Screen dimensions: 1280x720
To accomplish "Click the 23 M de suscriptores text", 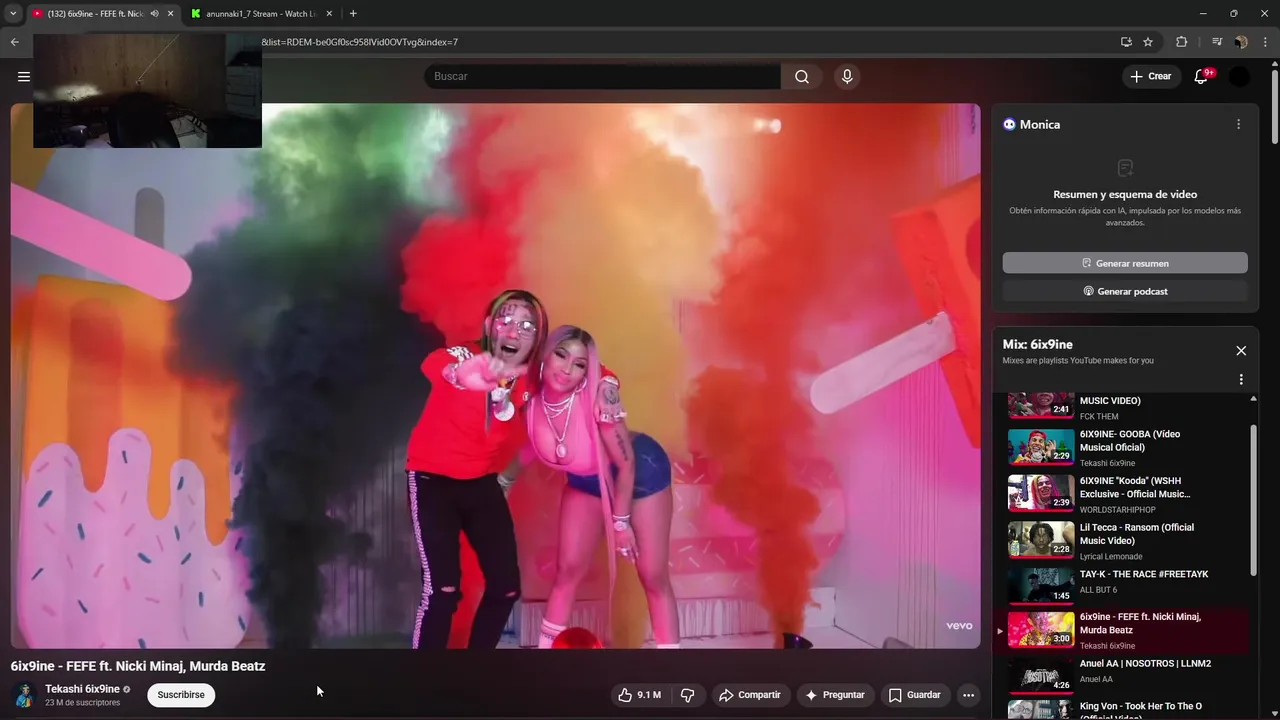I will tap(82, 703).
